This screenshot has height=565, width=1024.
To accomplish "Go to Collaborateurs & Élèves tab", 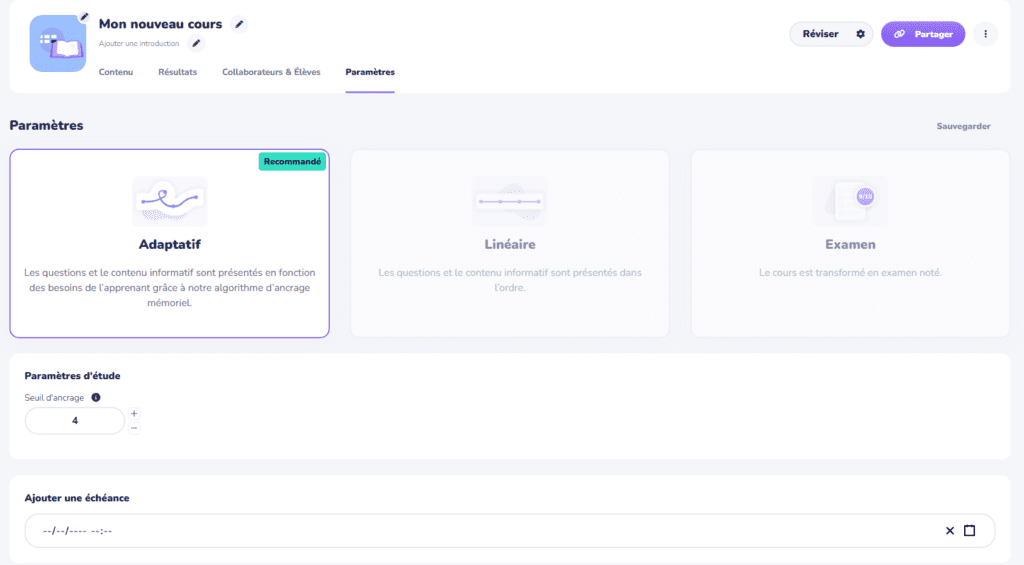I will 271,72.
